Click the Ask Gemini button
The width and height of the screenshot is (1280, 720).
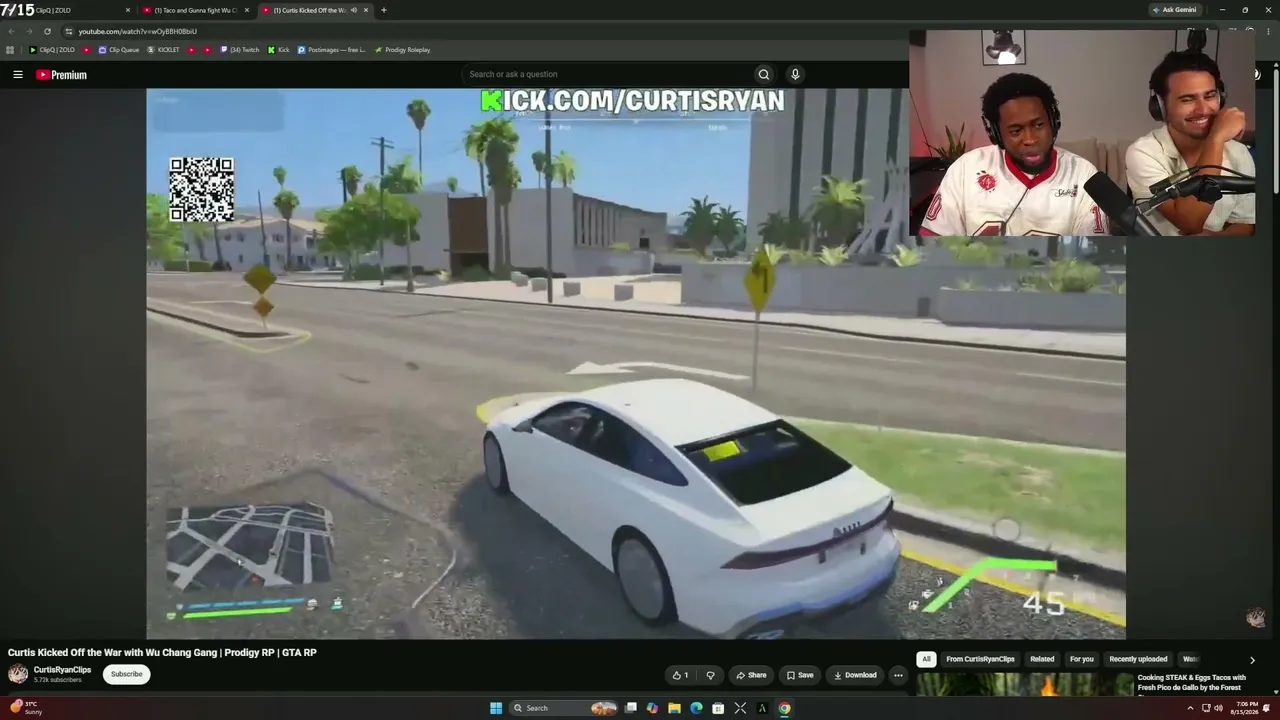[1174, 10]
